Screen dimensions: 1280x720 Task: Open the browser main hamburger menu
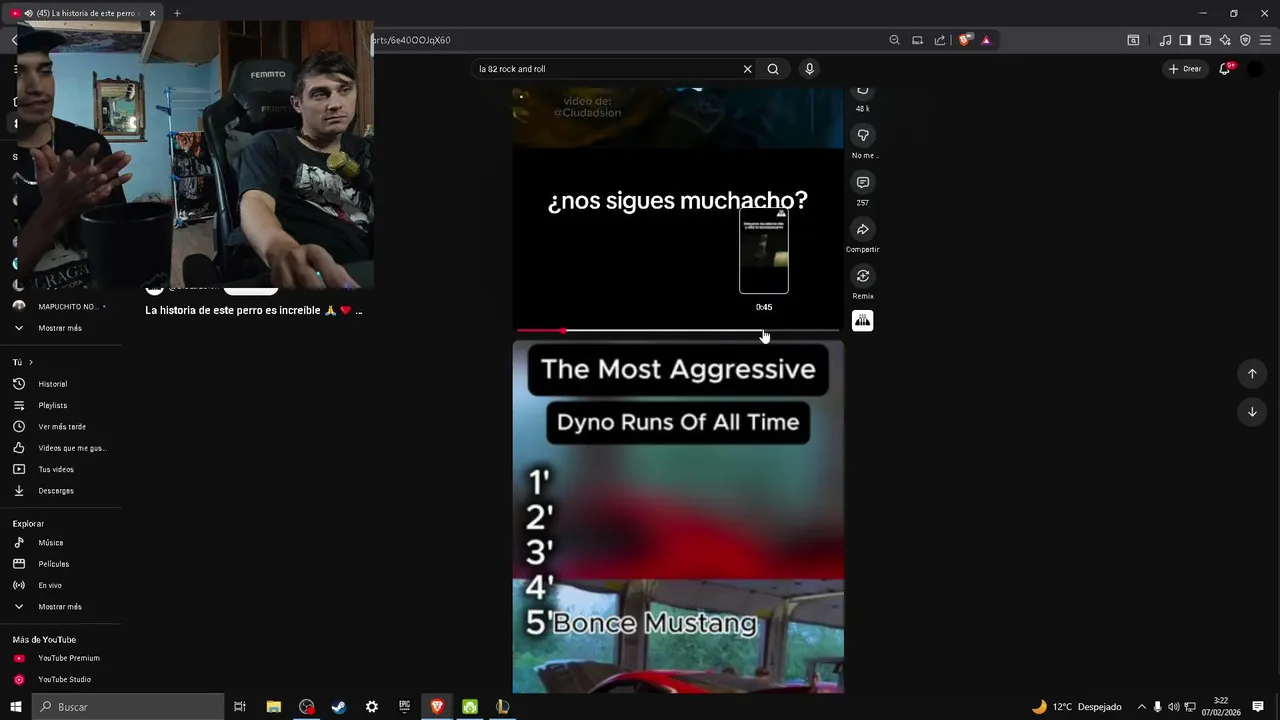point(1266,40)
